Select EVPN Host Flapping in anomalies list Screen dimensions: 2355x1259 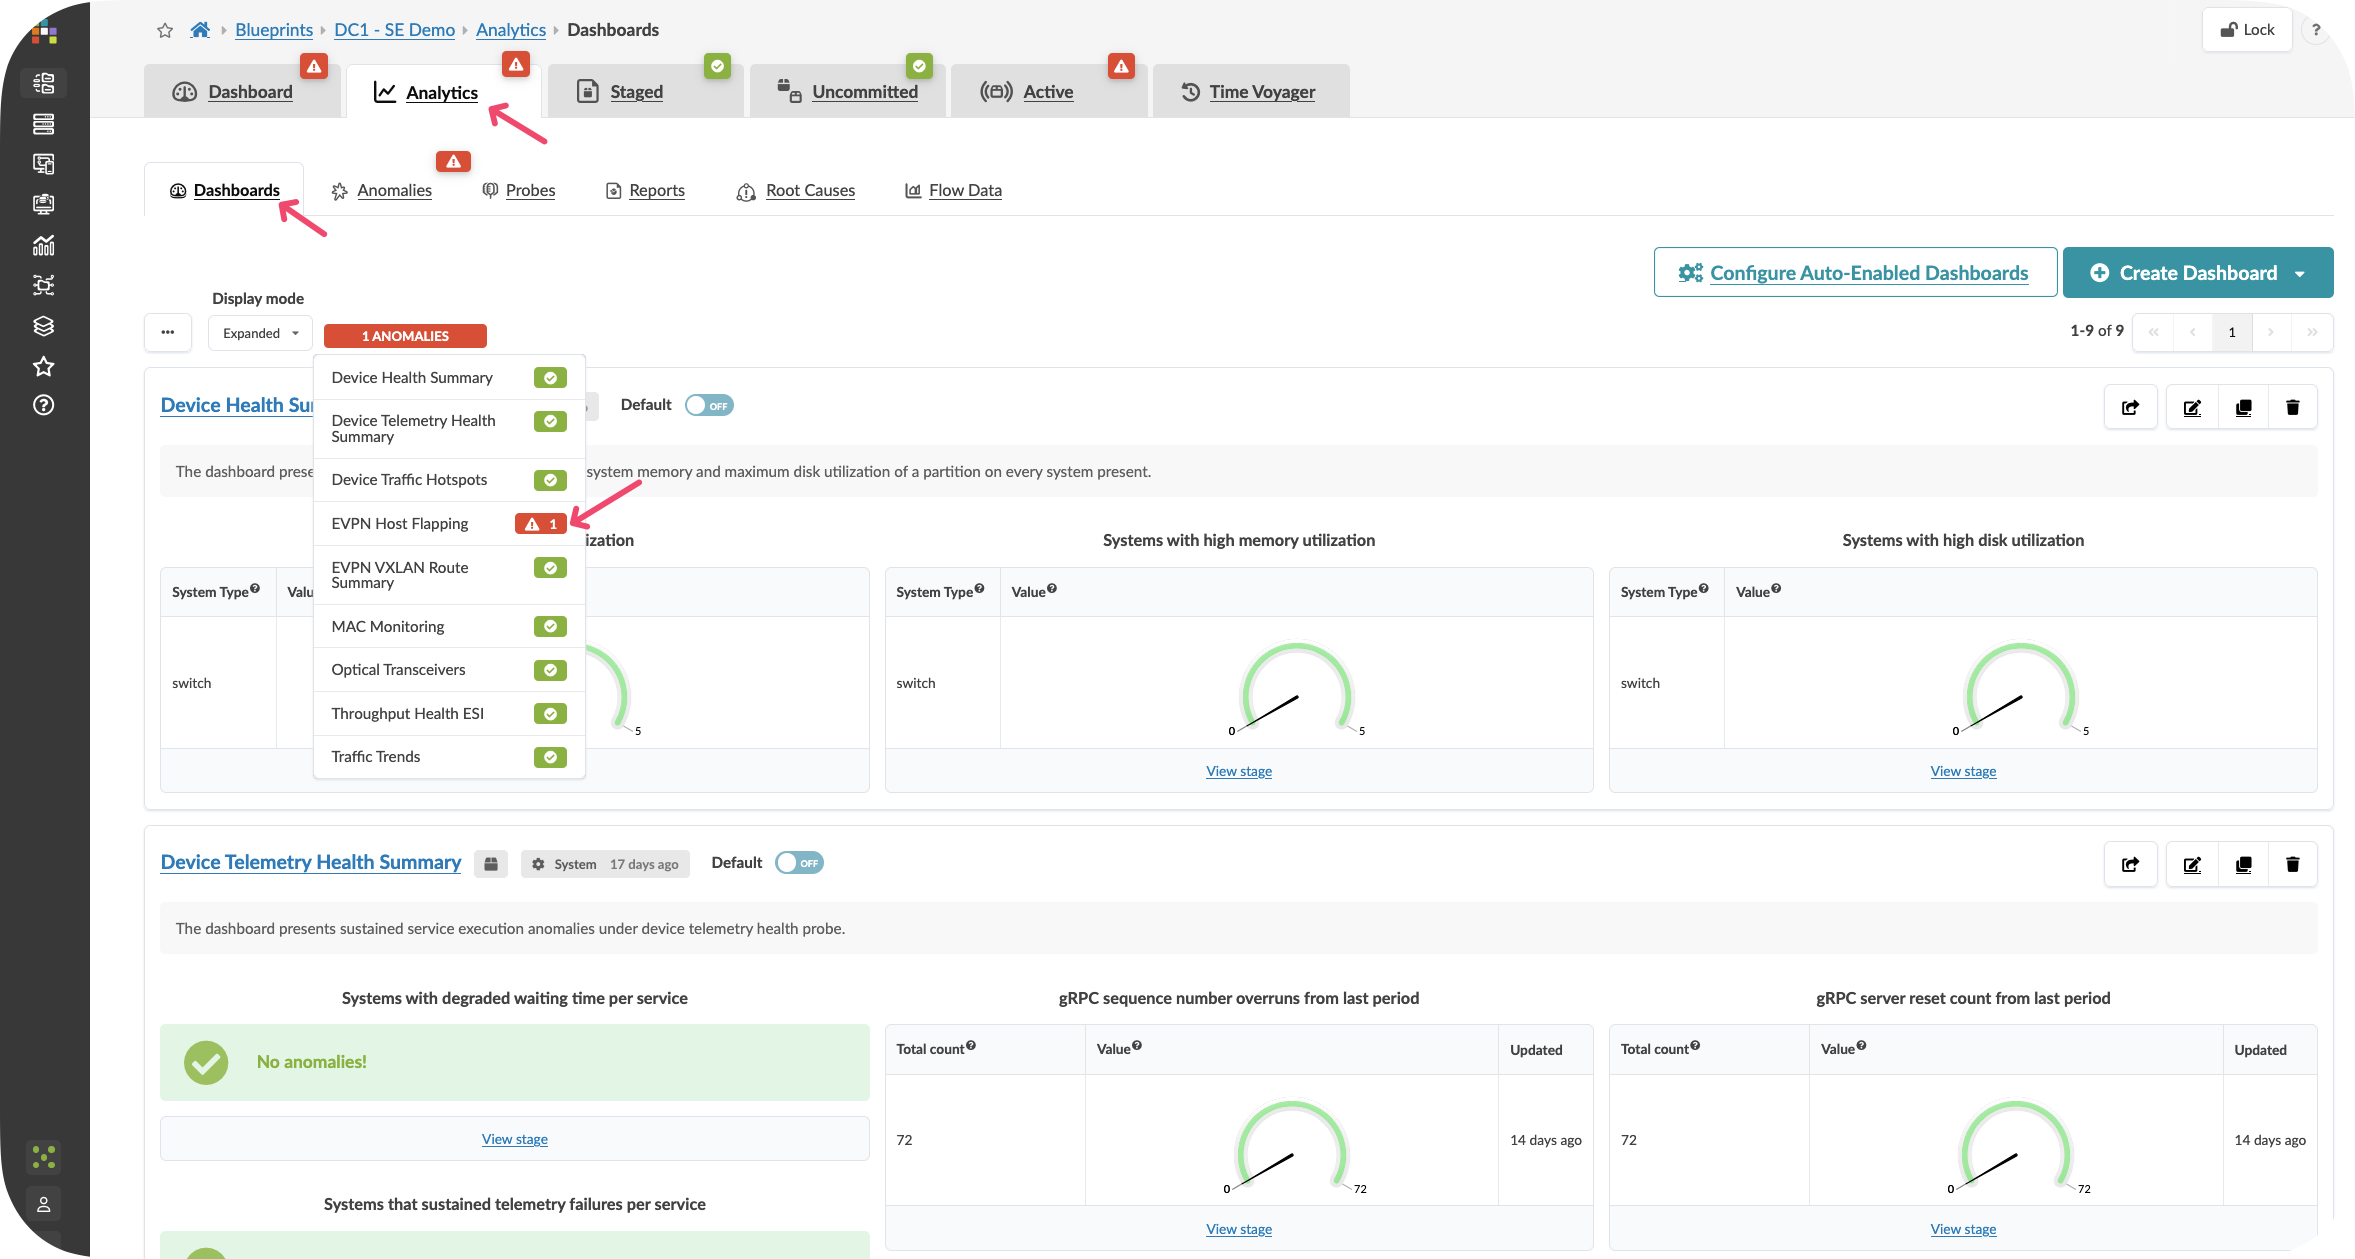coord(400,524)
